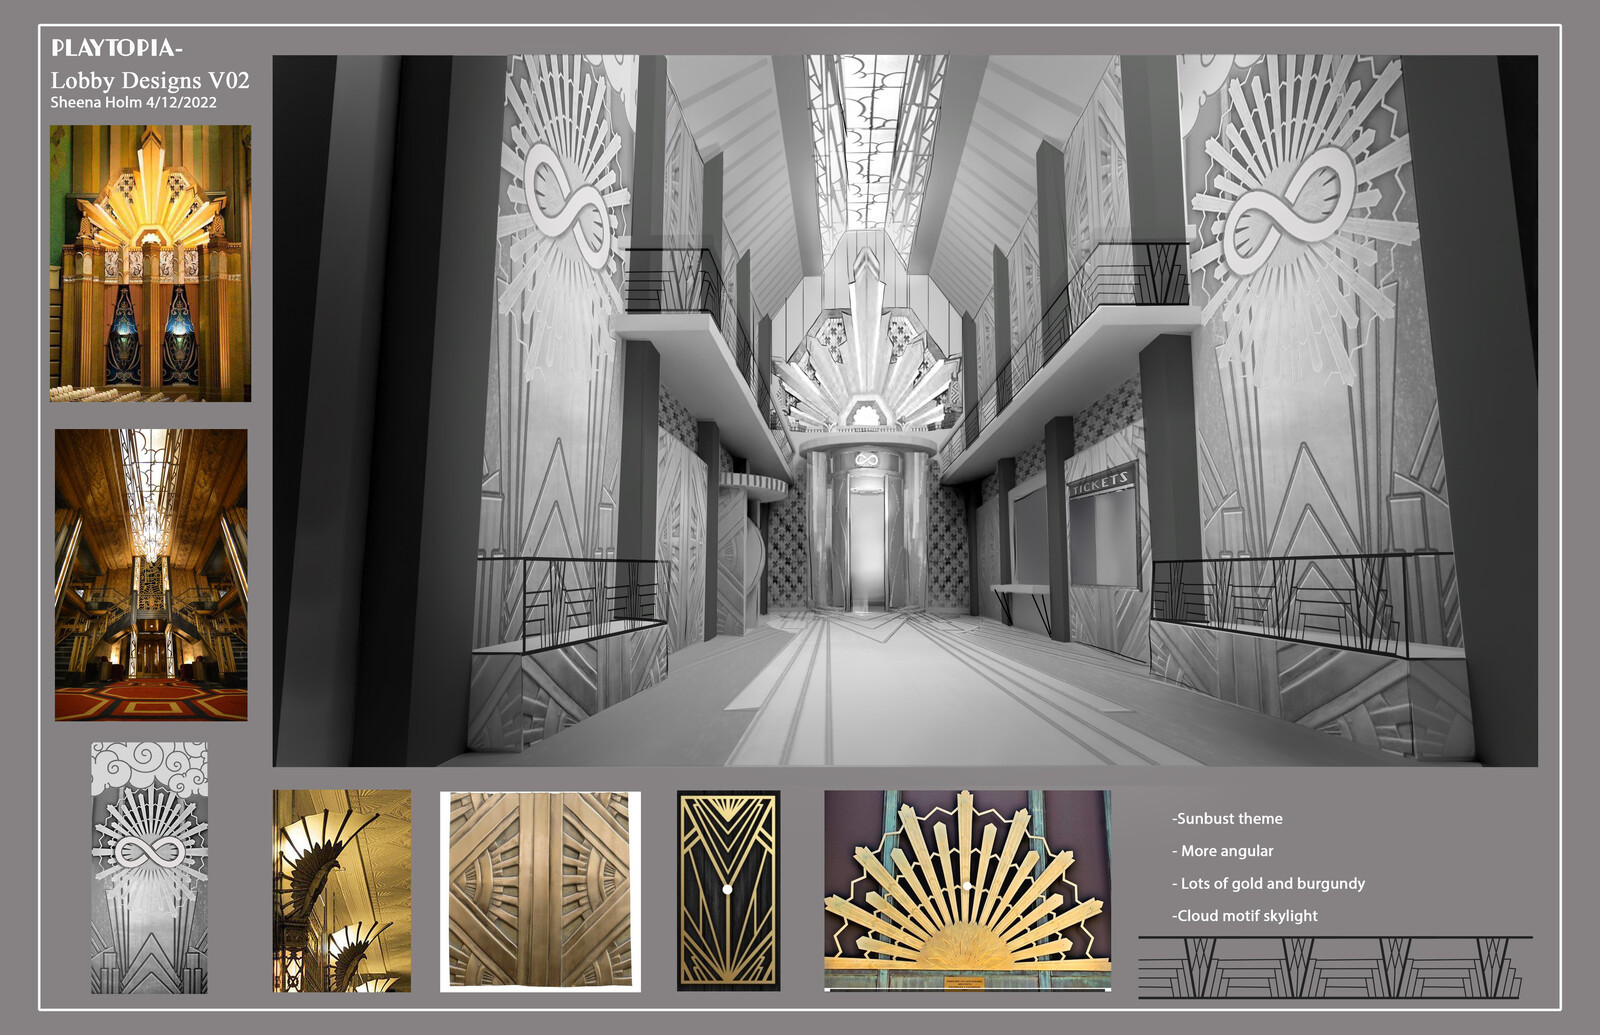Screen dimensions: 1600x1035
Task: Click the infinity emblem on left wall panel
Action: (567, 205)
